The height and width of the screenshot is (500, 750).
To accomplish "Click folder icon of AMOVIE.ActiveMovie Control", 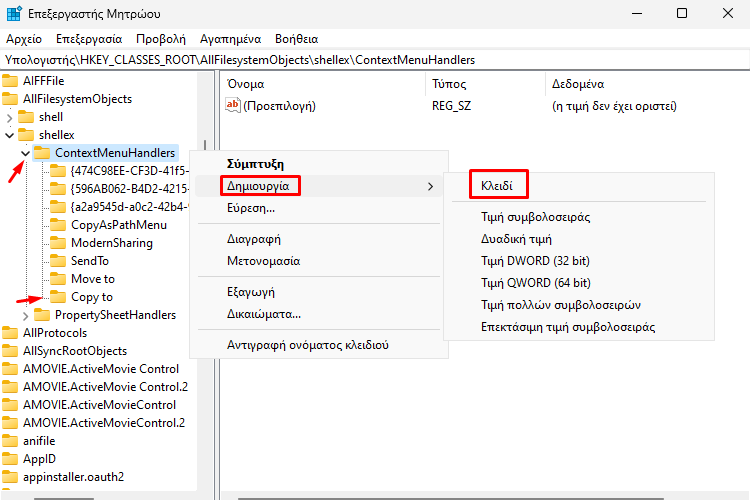I will tap(10, 369).
